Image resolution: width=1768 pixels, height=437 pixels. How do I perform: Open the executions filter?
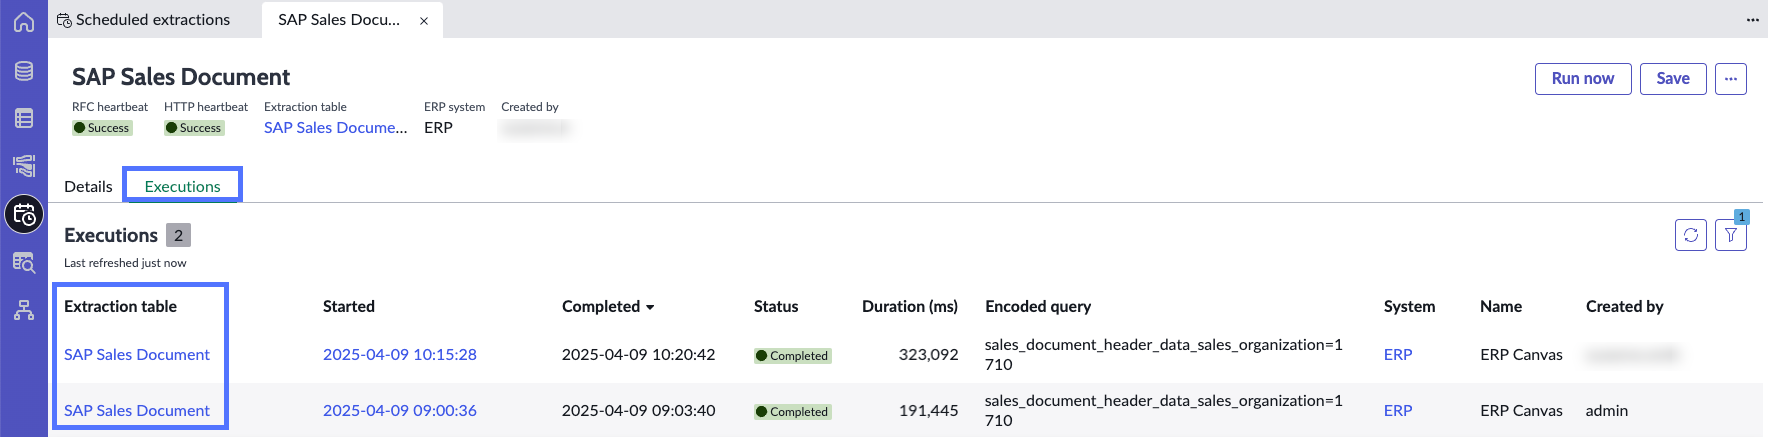tap(1731, 235)
